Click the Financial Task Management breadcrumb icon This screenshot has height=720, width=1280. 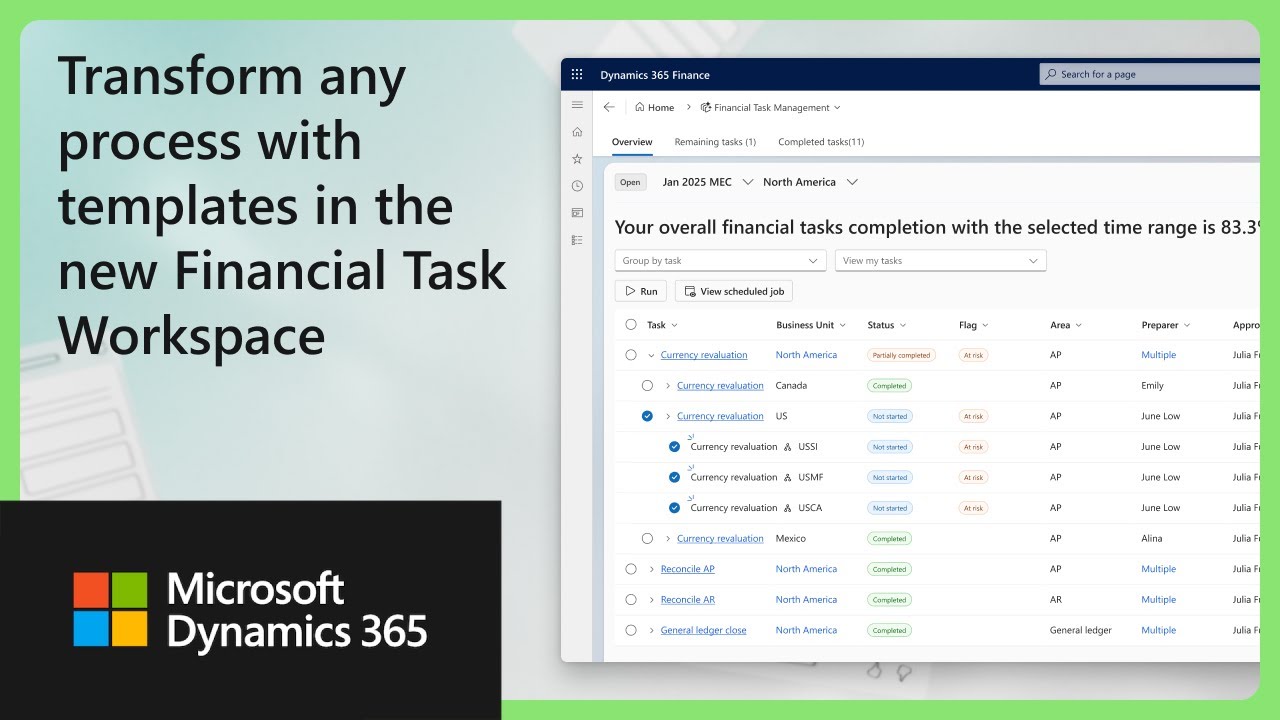(706, 107)
